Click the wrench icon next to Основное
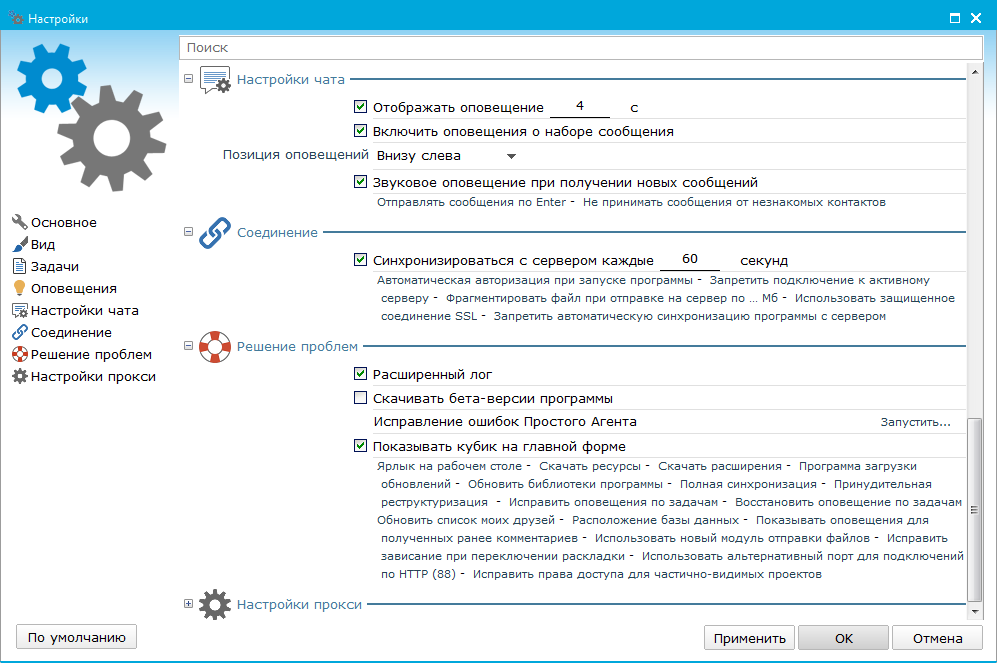This screenshot has height=663, width=997. point(19,223)
